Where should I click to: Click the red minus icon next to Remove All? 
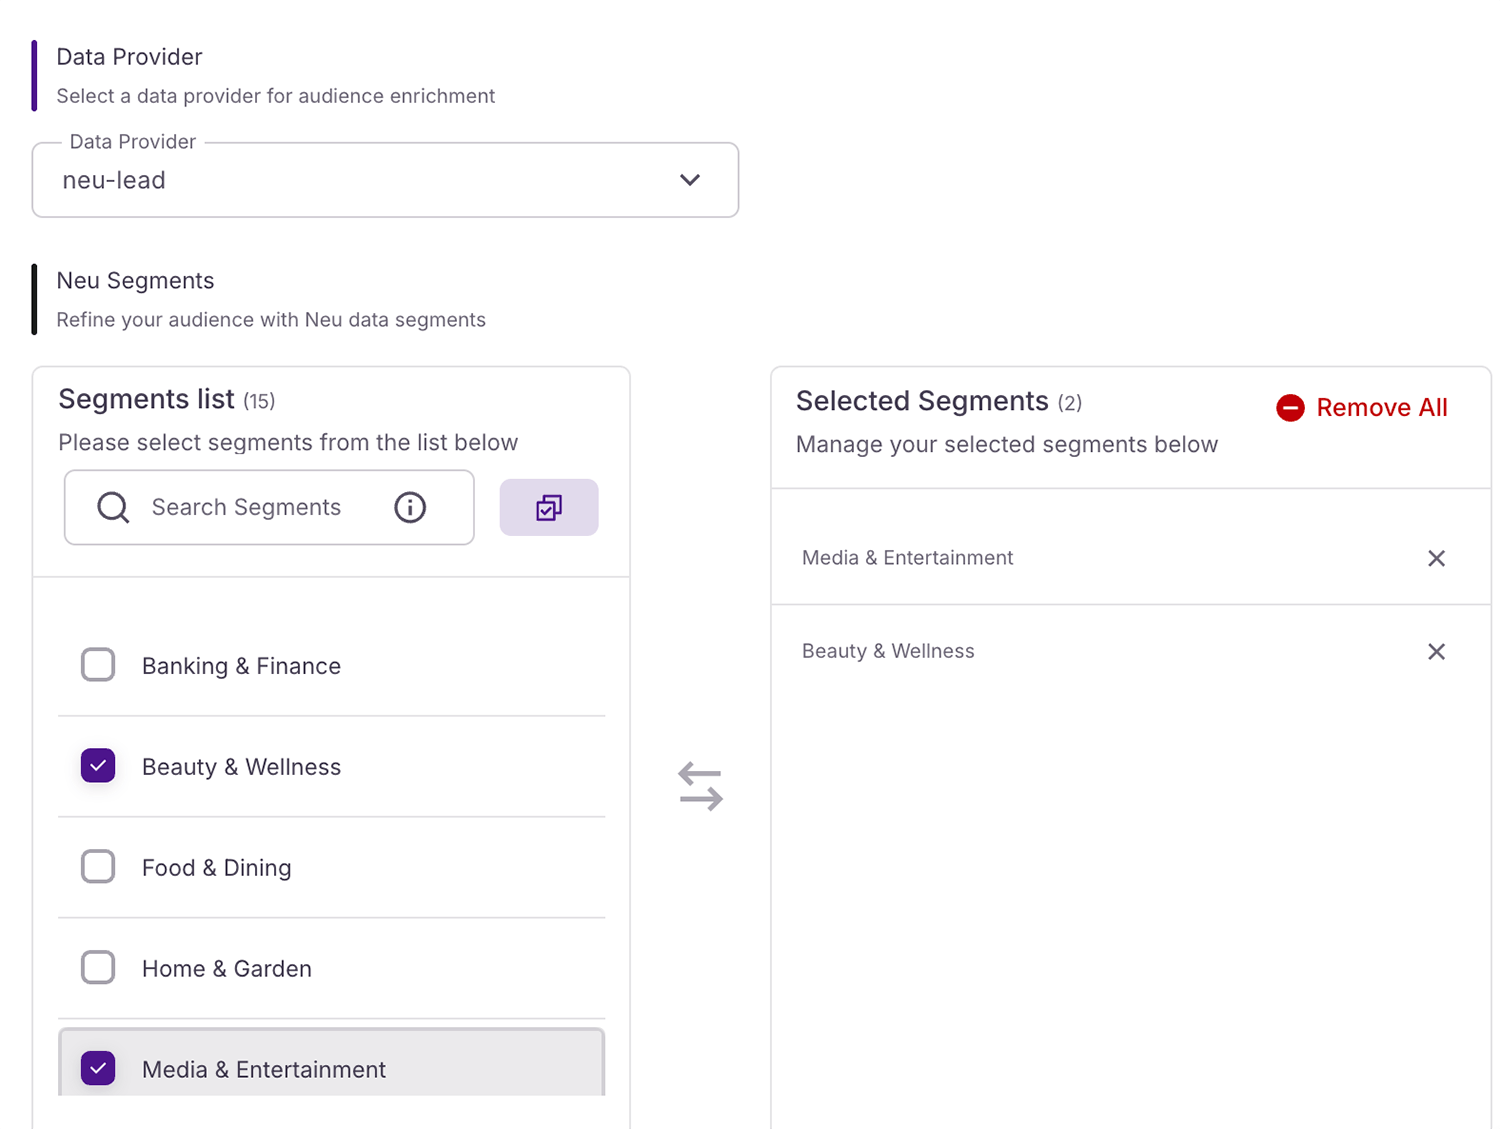[x=1290, y=407]
